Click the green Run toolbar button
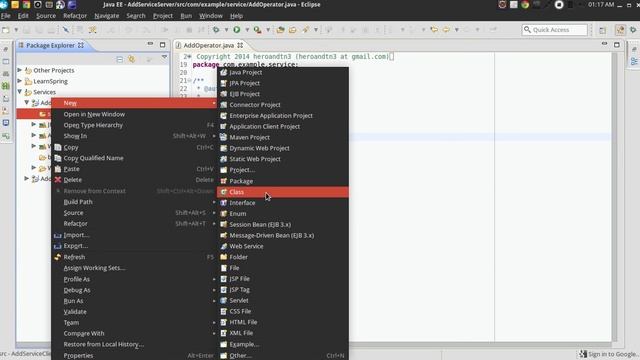The height and width of the screenshot is (360, 640). (237, 29)
